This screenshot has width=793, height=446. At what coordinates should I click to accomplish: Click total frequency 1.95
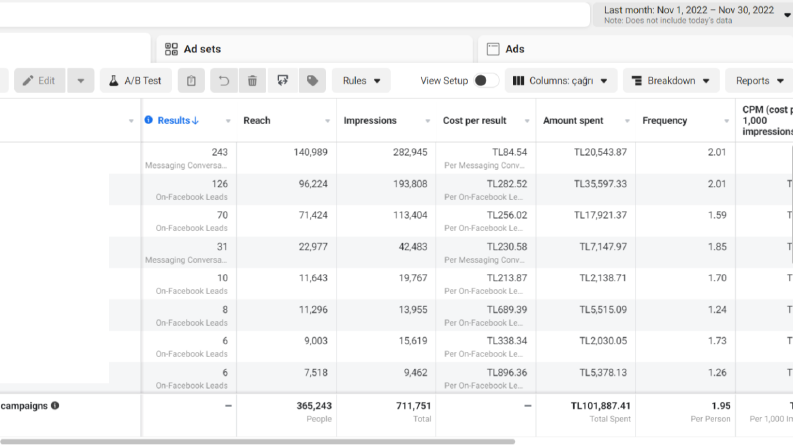(721, 406)
